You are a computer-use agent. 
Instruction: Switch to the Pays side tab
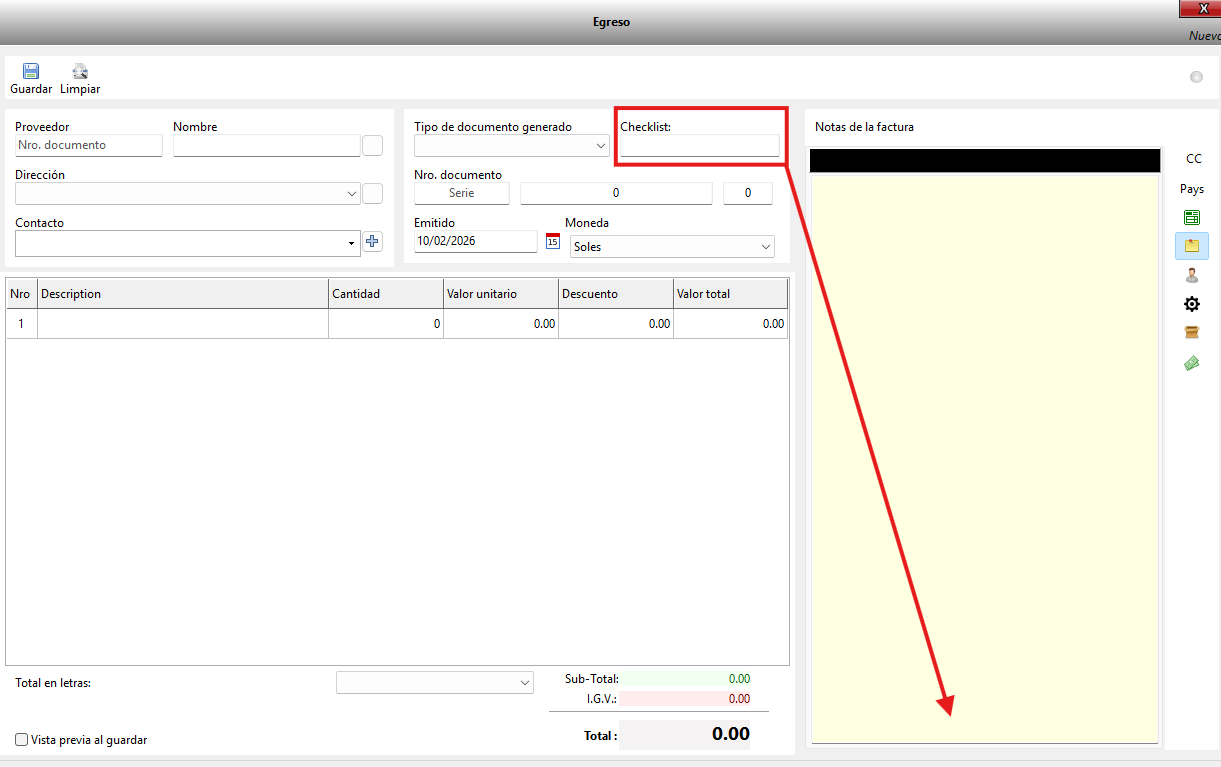tap(1192, 189)
